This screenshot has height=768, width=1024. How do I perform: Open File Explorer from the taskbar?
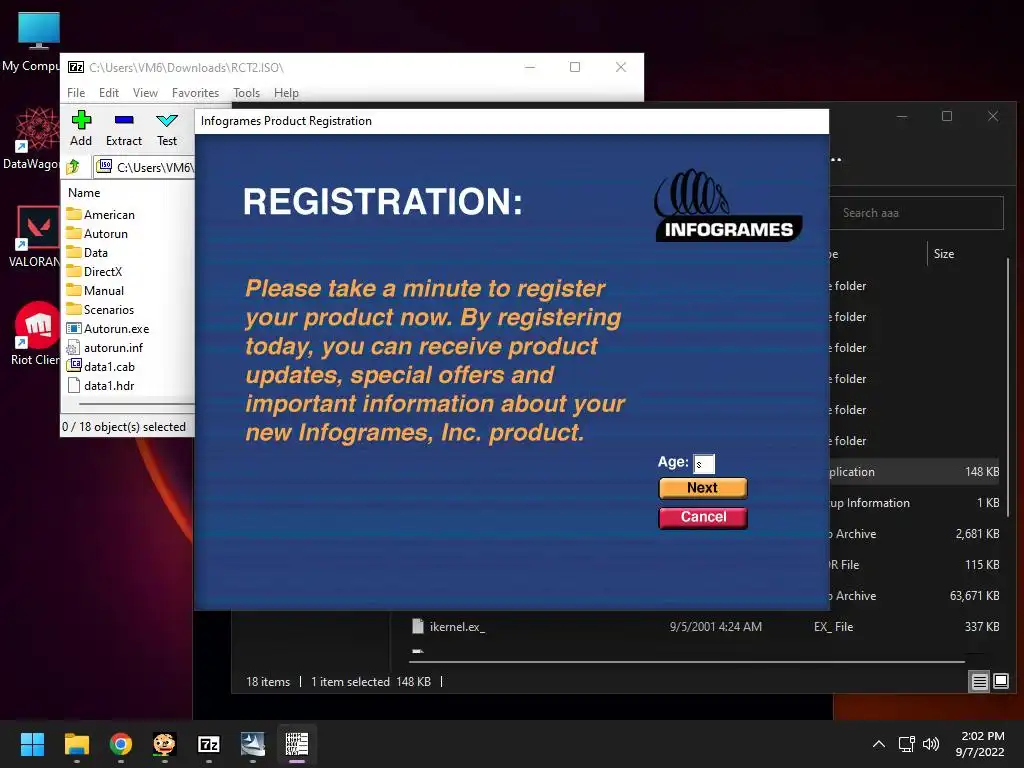(76, 744)
